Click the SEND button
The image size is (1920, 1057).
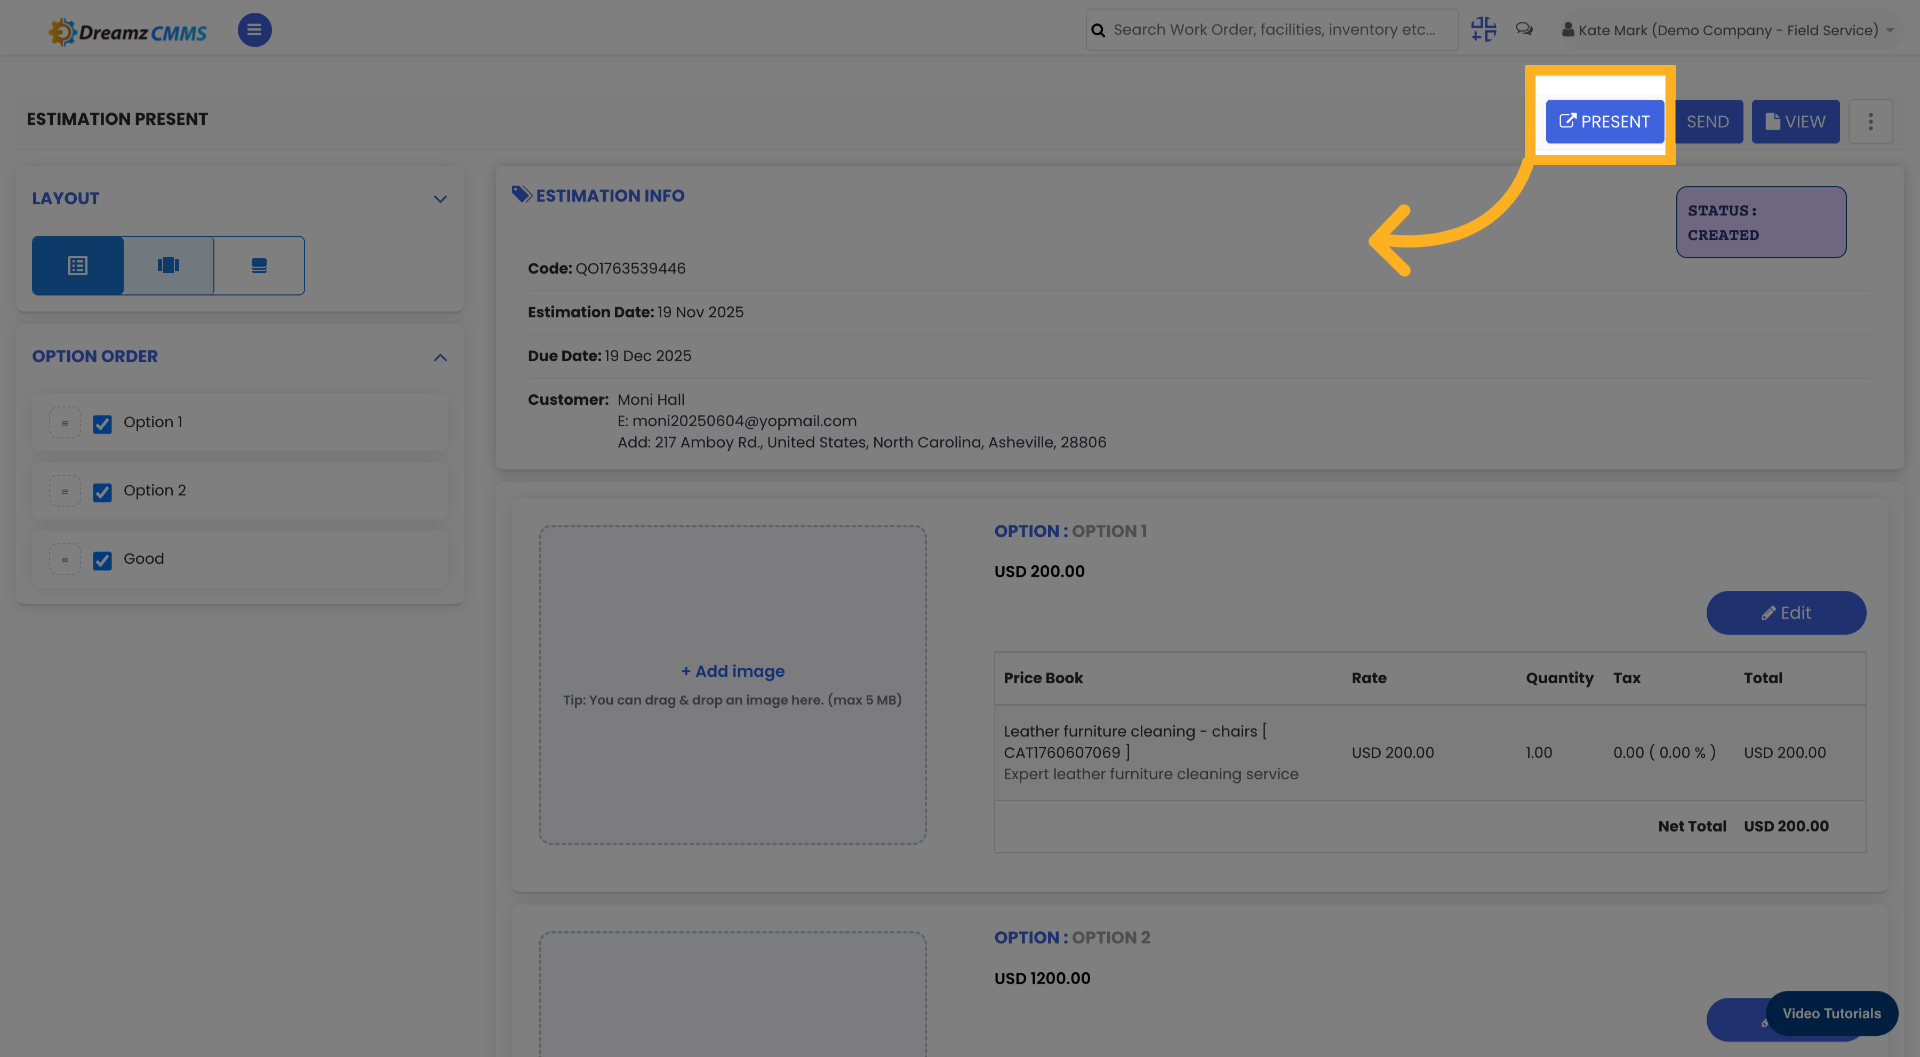pos(1708,121)
